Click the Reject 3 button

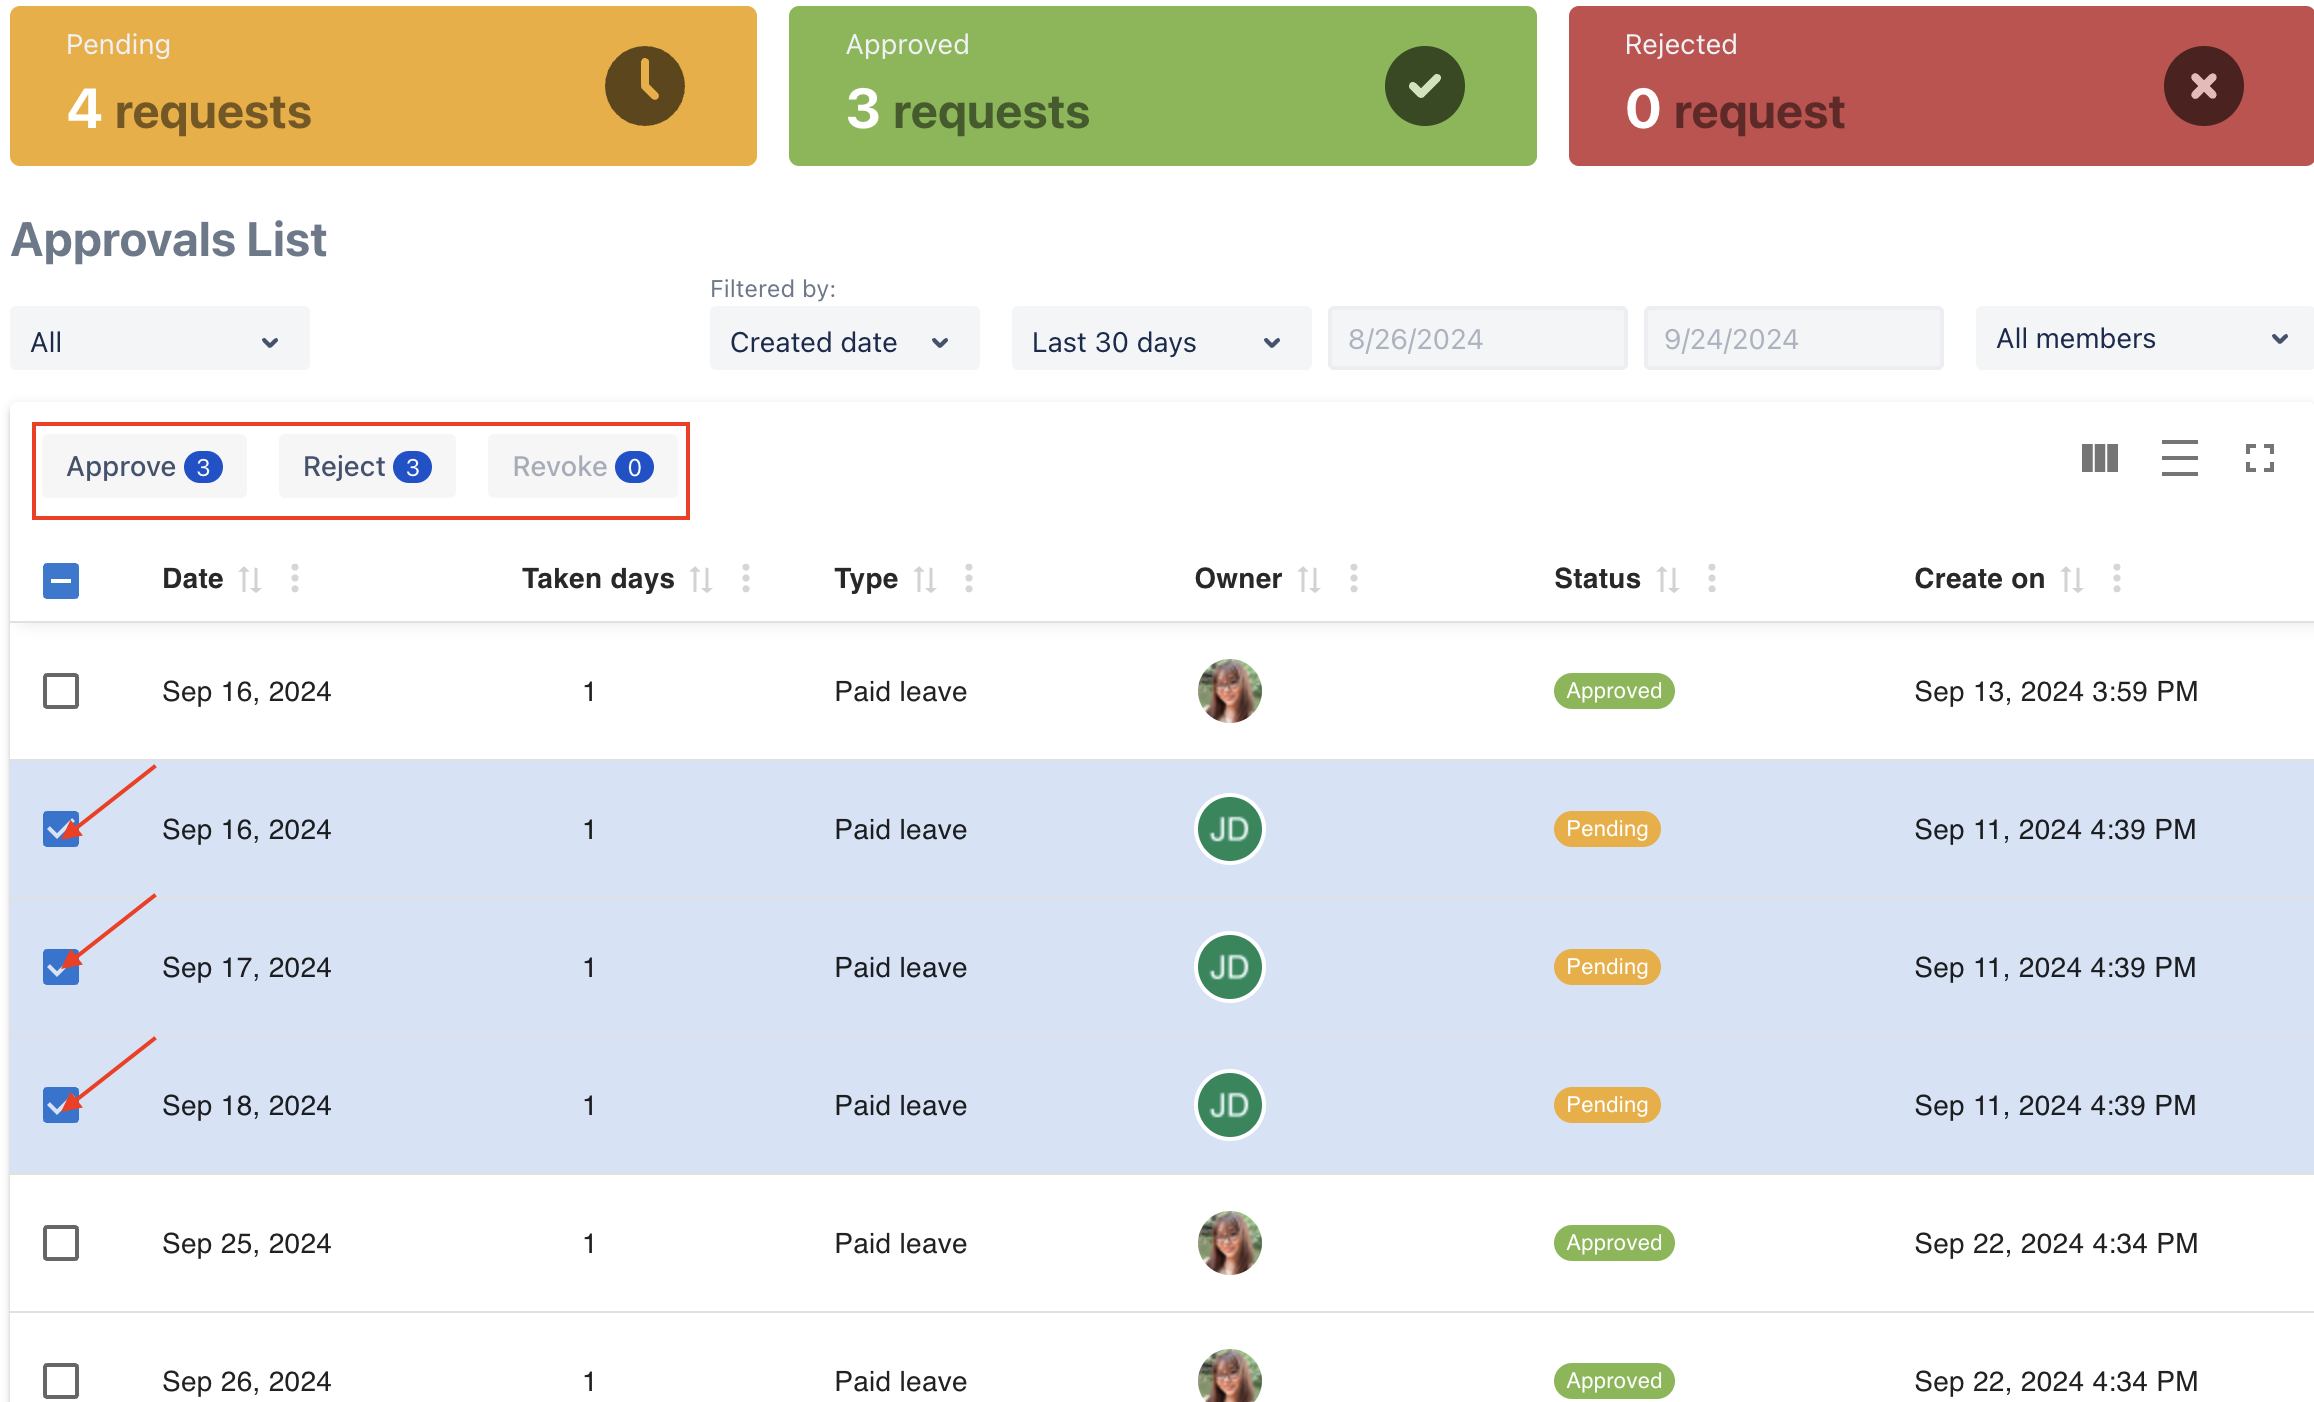365,466
